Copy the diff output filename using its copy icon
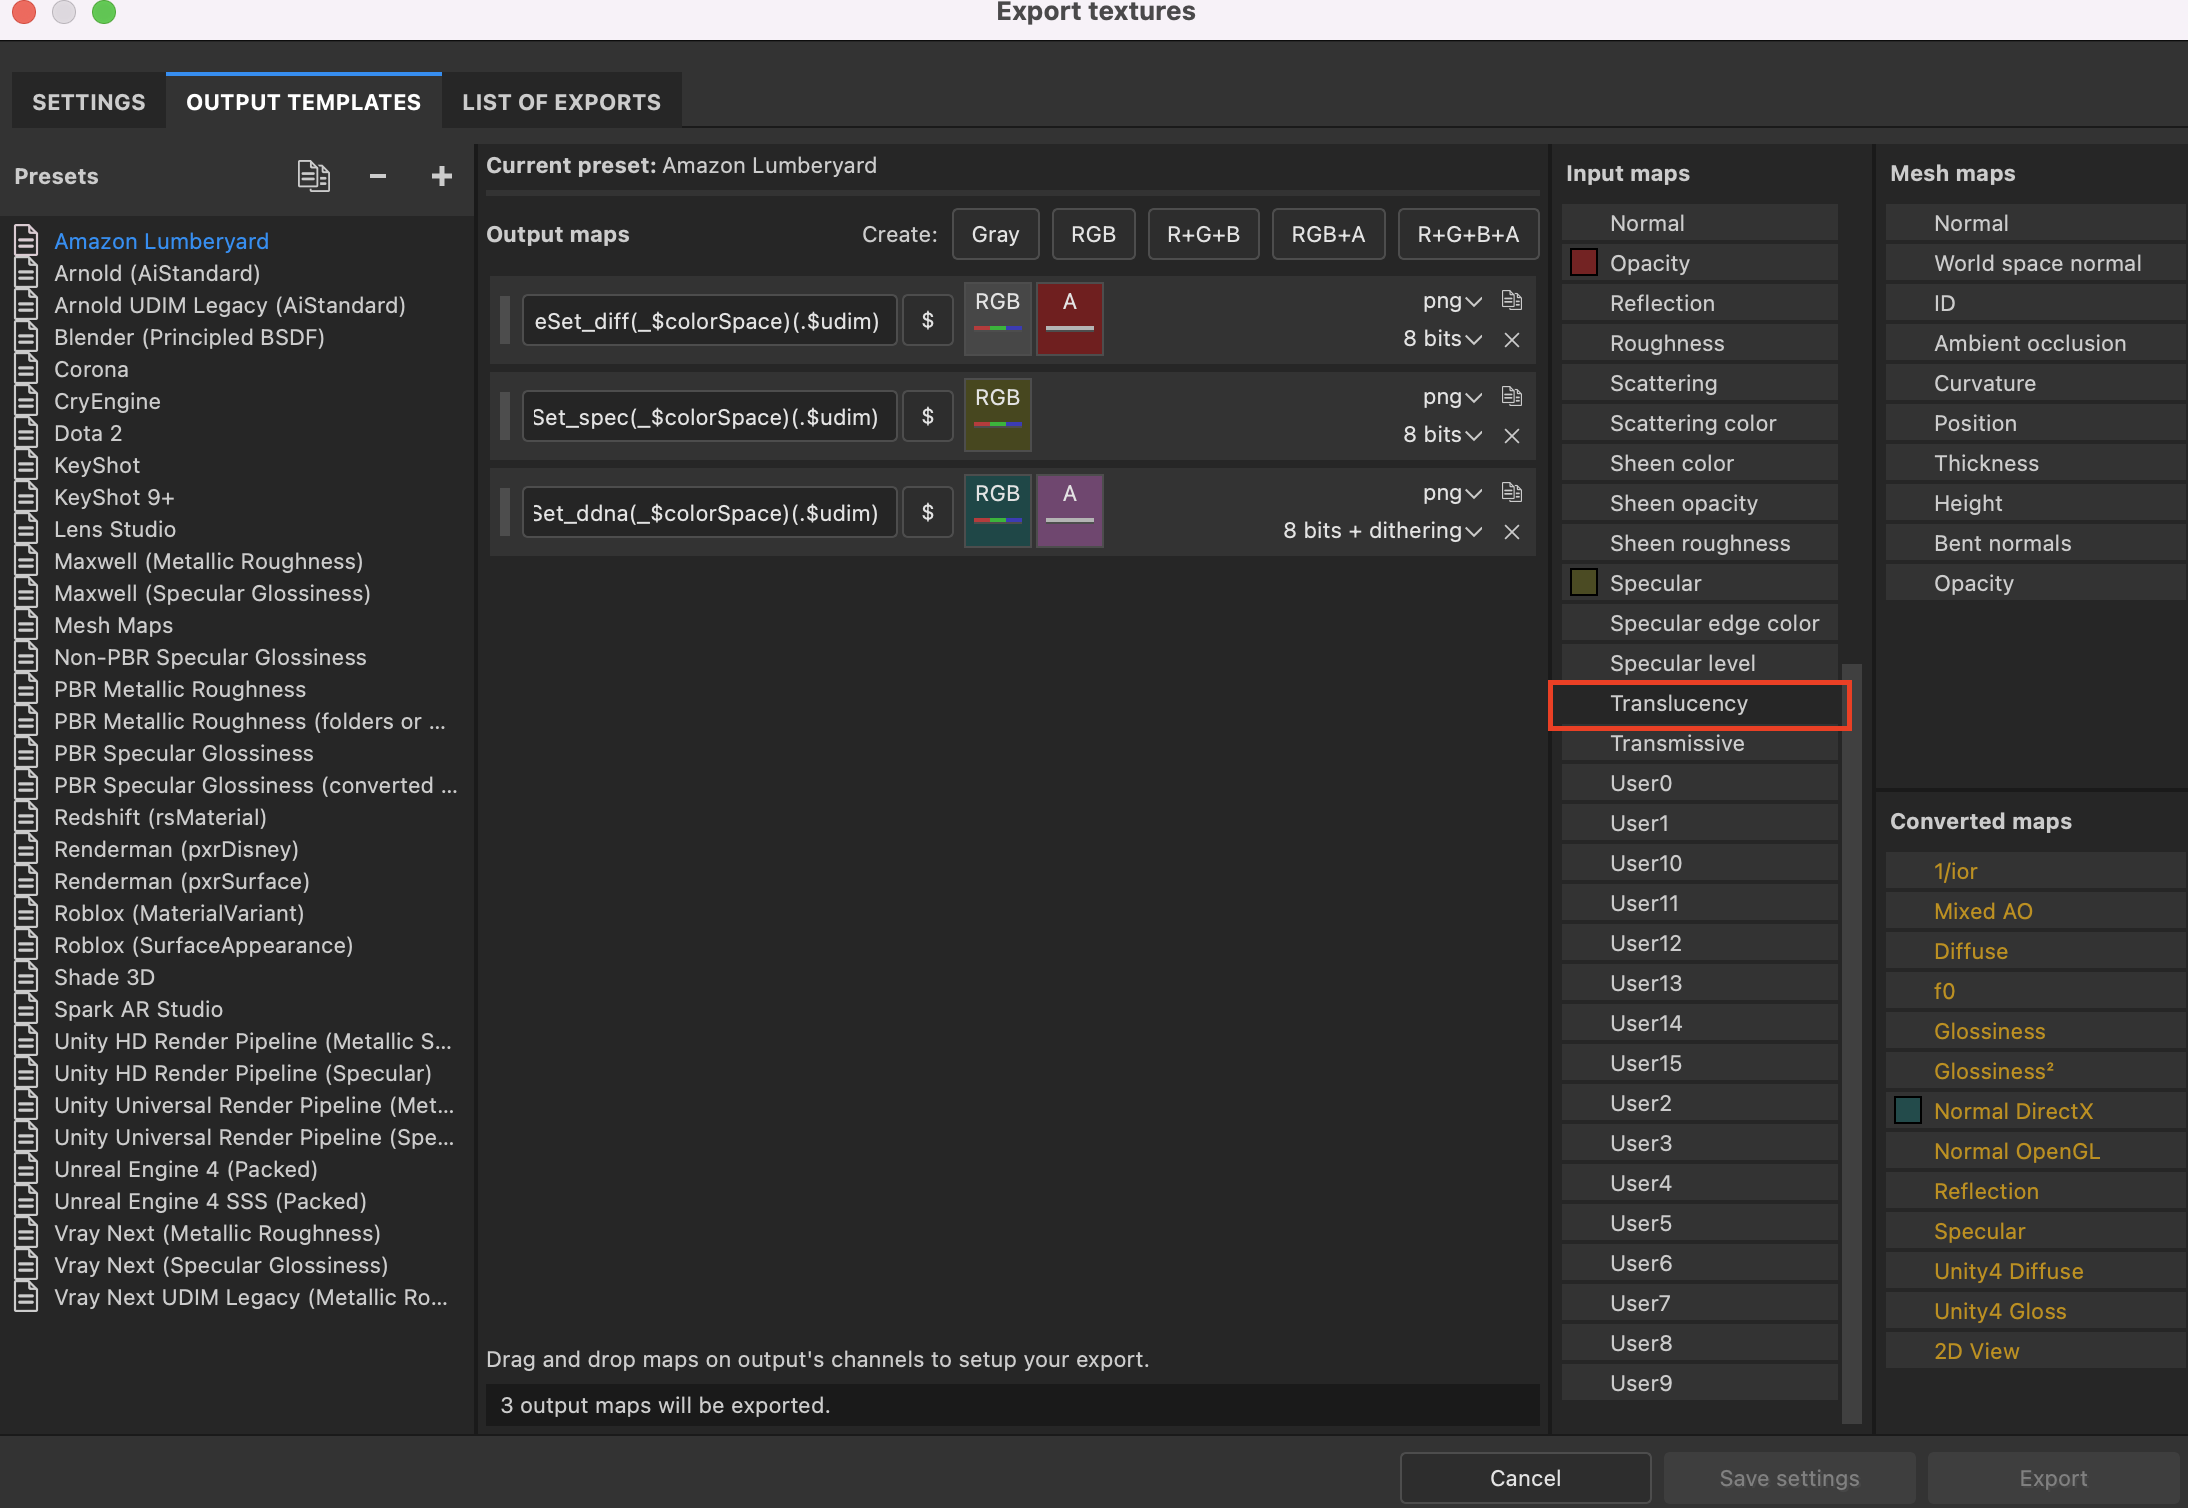This screenshot has width=2188, height=1508. [x=1511, y=299]
